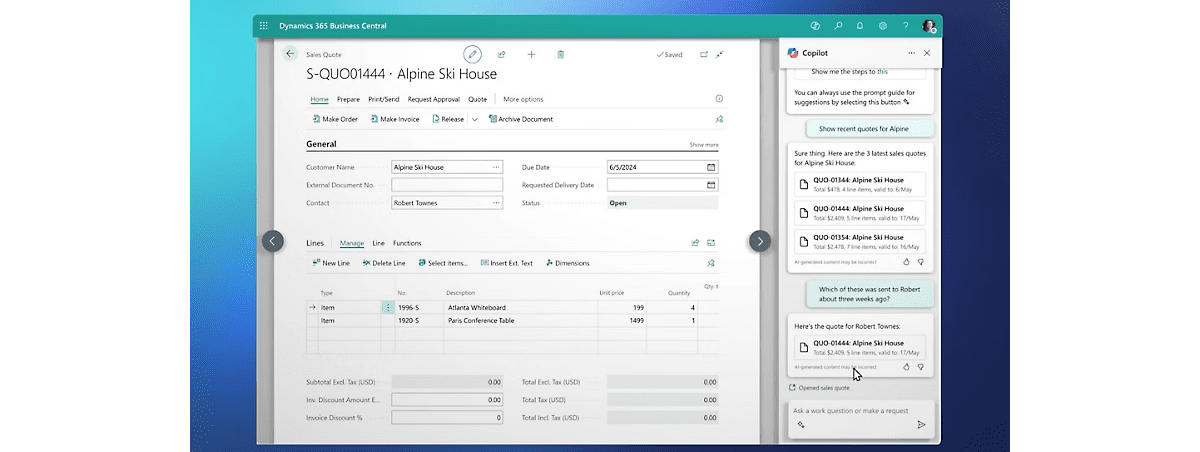
Task: Open the Line tab in Lines
Action: (379, 243)
